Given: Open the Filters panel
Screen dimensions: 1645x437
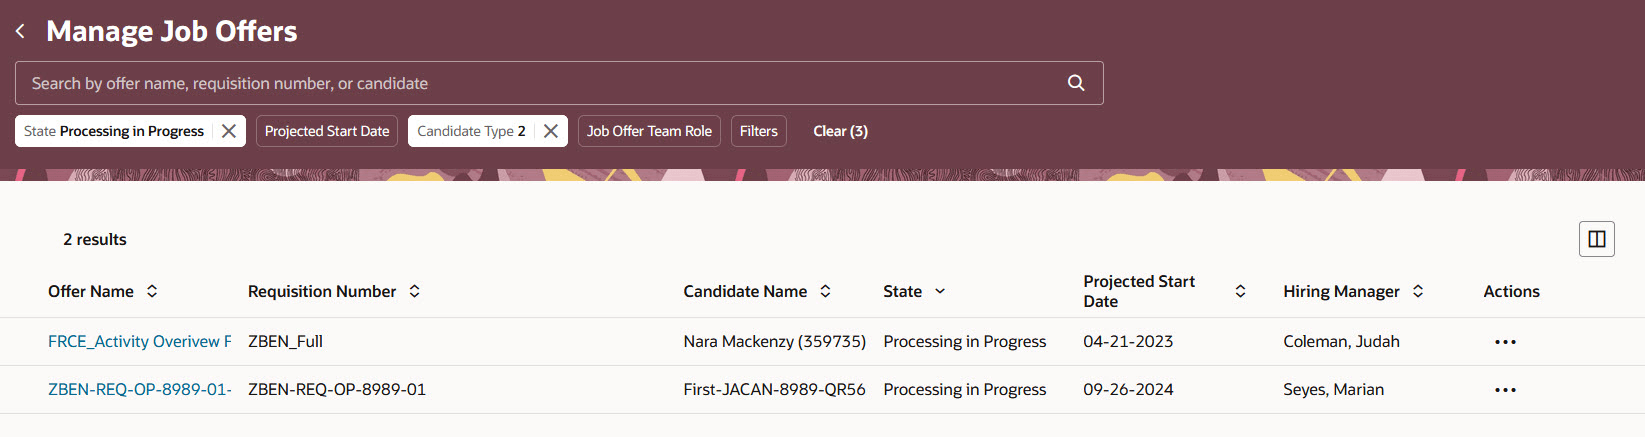Looking at the screenshot, I should [x=758, y=131].
